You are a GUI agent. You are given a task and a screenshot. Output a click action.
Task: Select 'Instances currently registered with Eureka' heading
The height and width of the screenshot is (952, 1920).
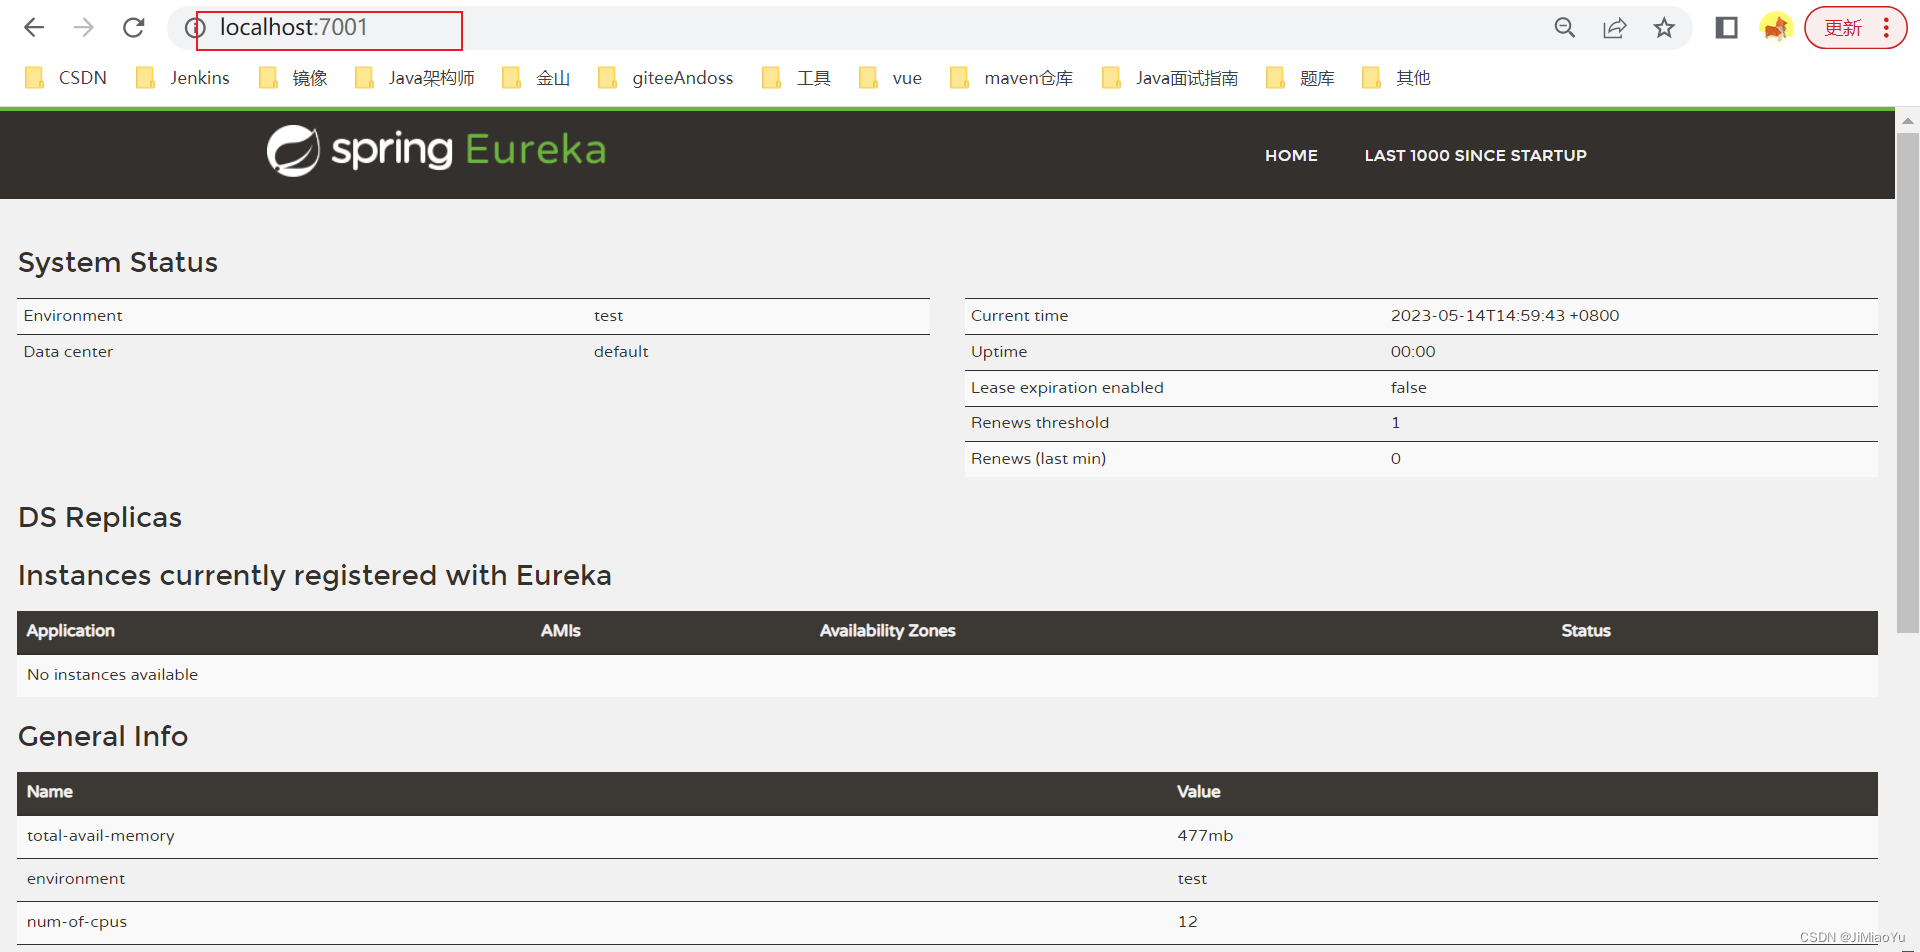click(x=315, y=575)
